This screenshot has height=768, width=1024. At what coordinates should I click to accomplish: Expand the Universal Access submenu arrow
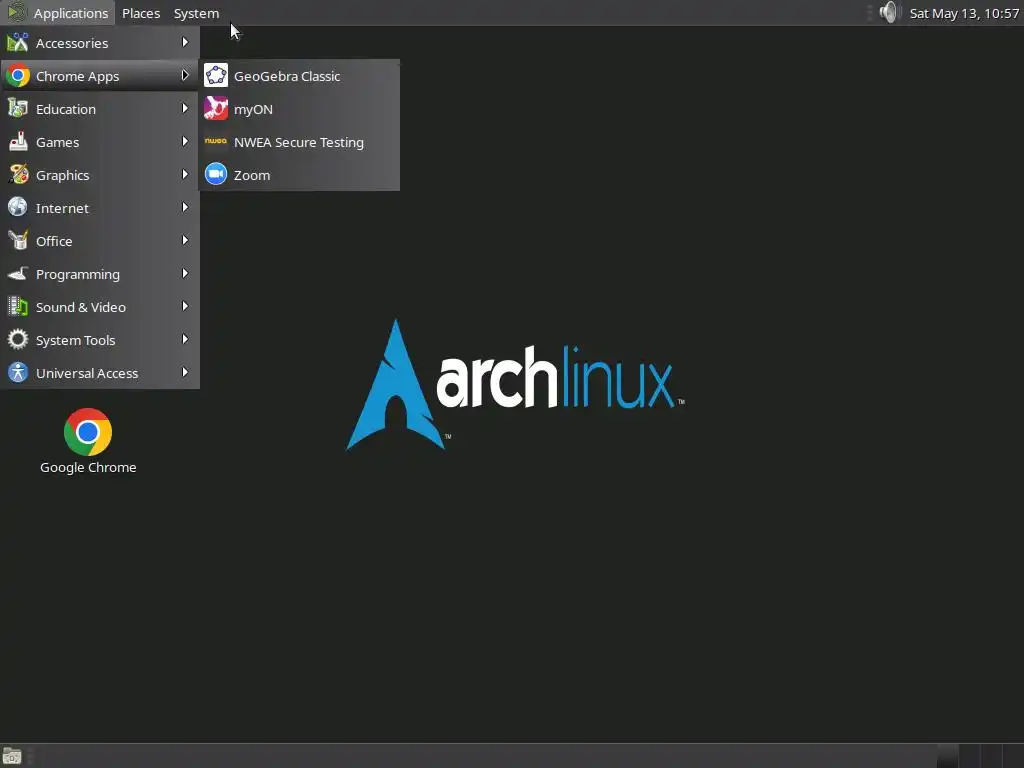pyautogui.click(x=185, y=372)
